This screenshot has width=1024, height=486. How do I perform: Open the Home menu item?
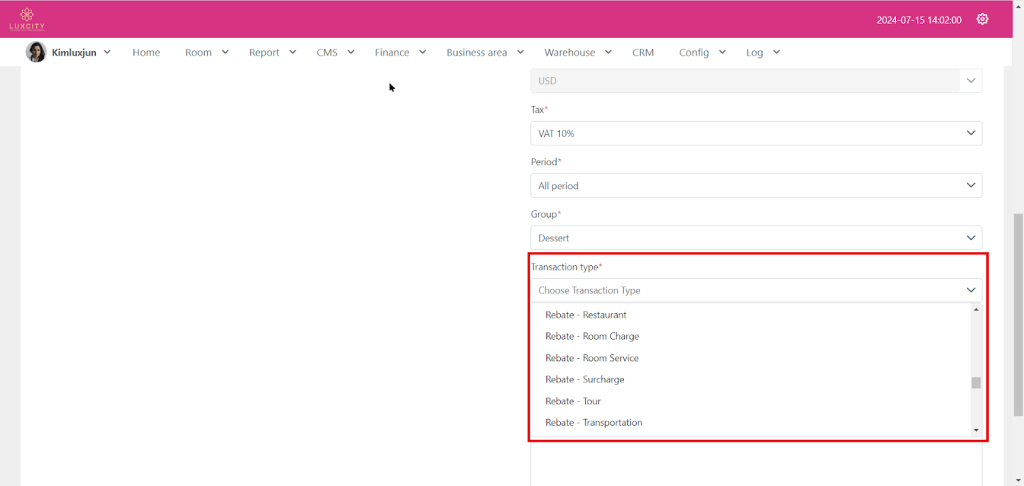click(146, 52)
